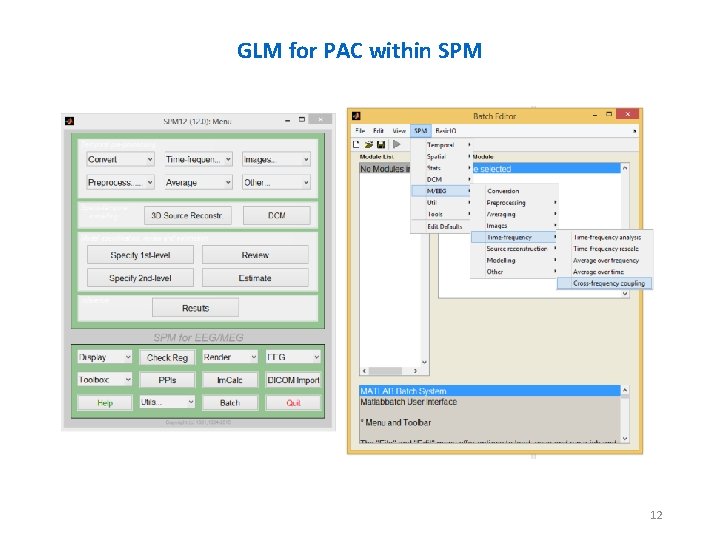Screen dimensions: 720x540
Task: Open the Toolbox dropdown
Action: point(105,380)
